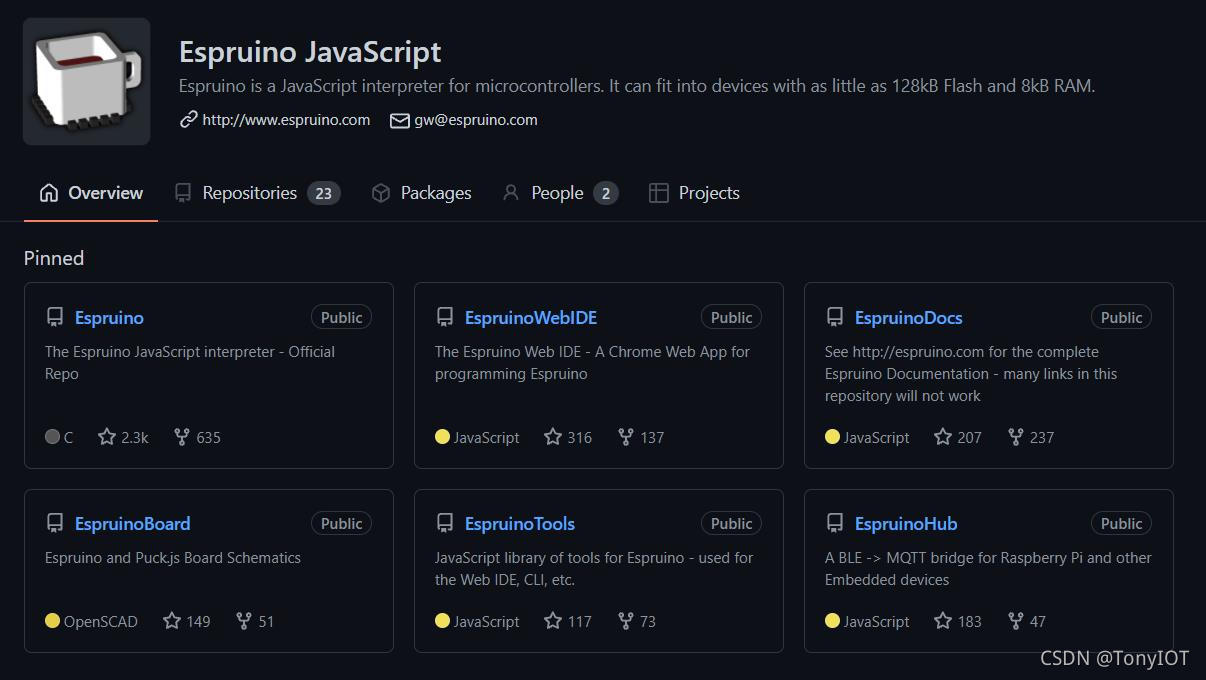Click the person icon in People tab
The width and height of the screenshot is (1206, 680).
point(510,193)
